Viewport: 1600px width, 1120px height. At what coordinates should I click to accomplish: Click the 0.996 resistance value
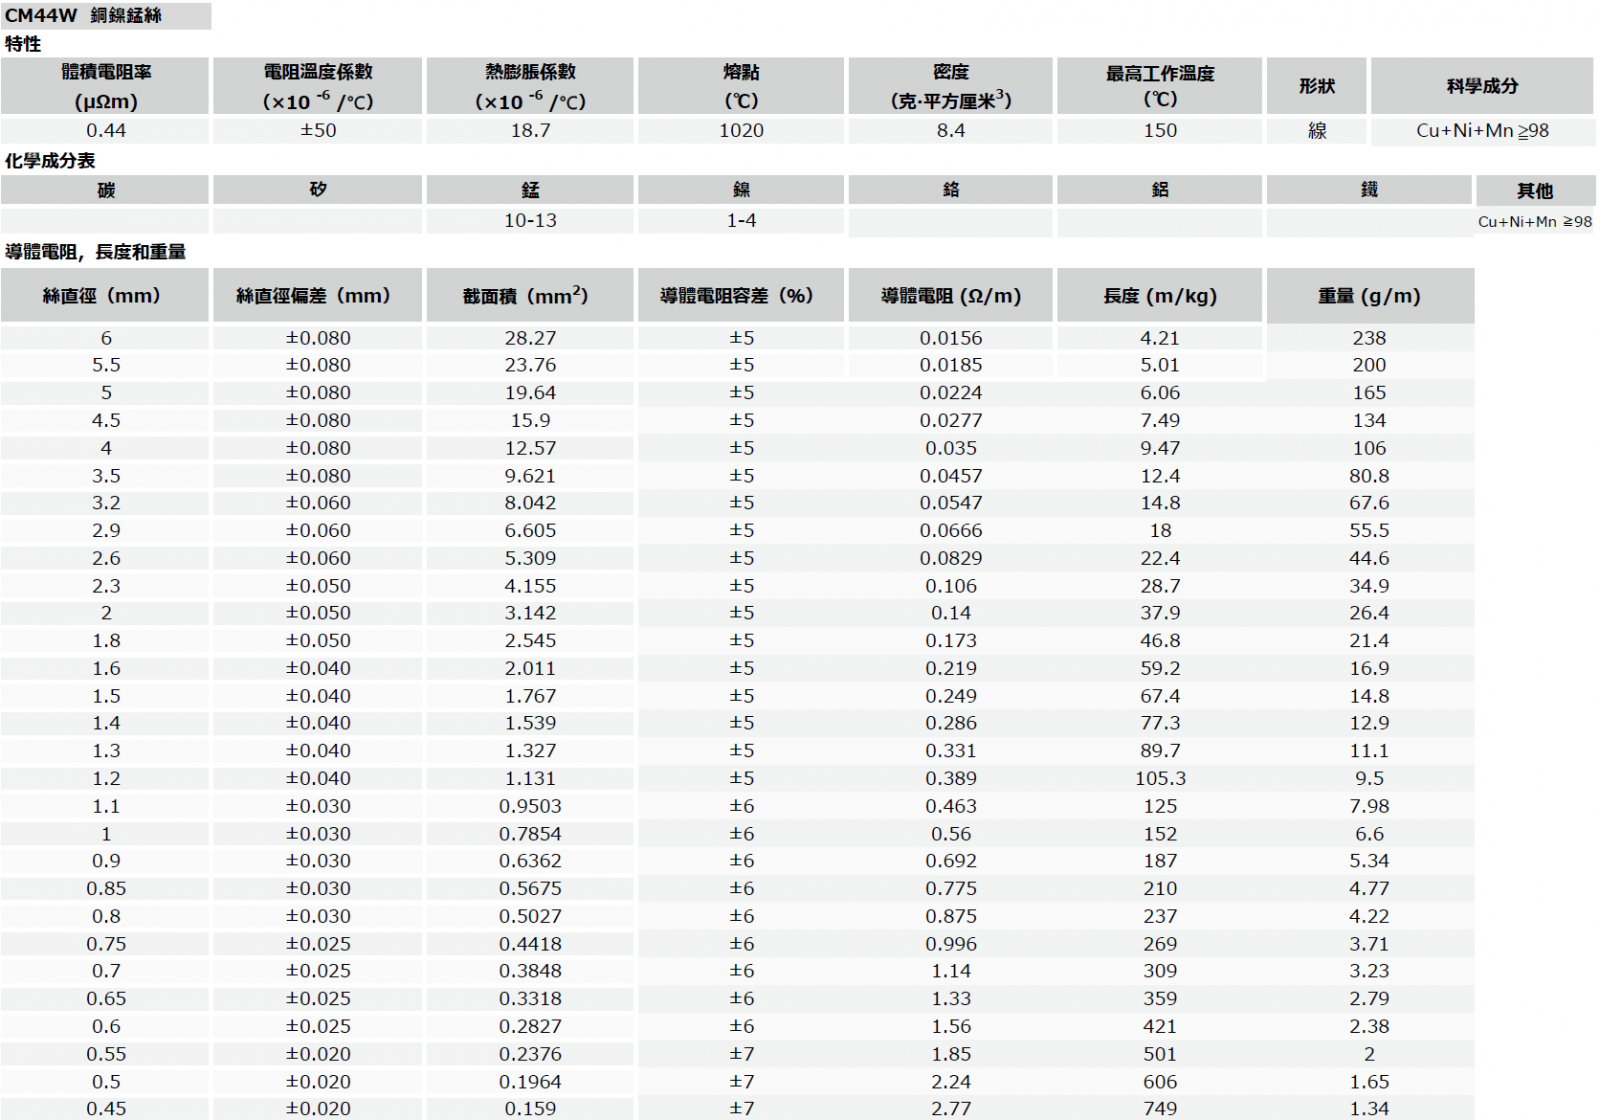pyautogui.click(x=951, y=944)
